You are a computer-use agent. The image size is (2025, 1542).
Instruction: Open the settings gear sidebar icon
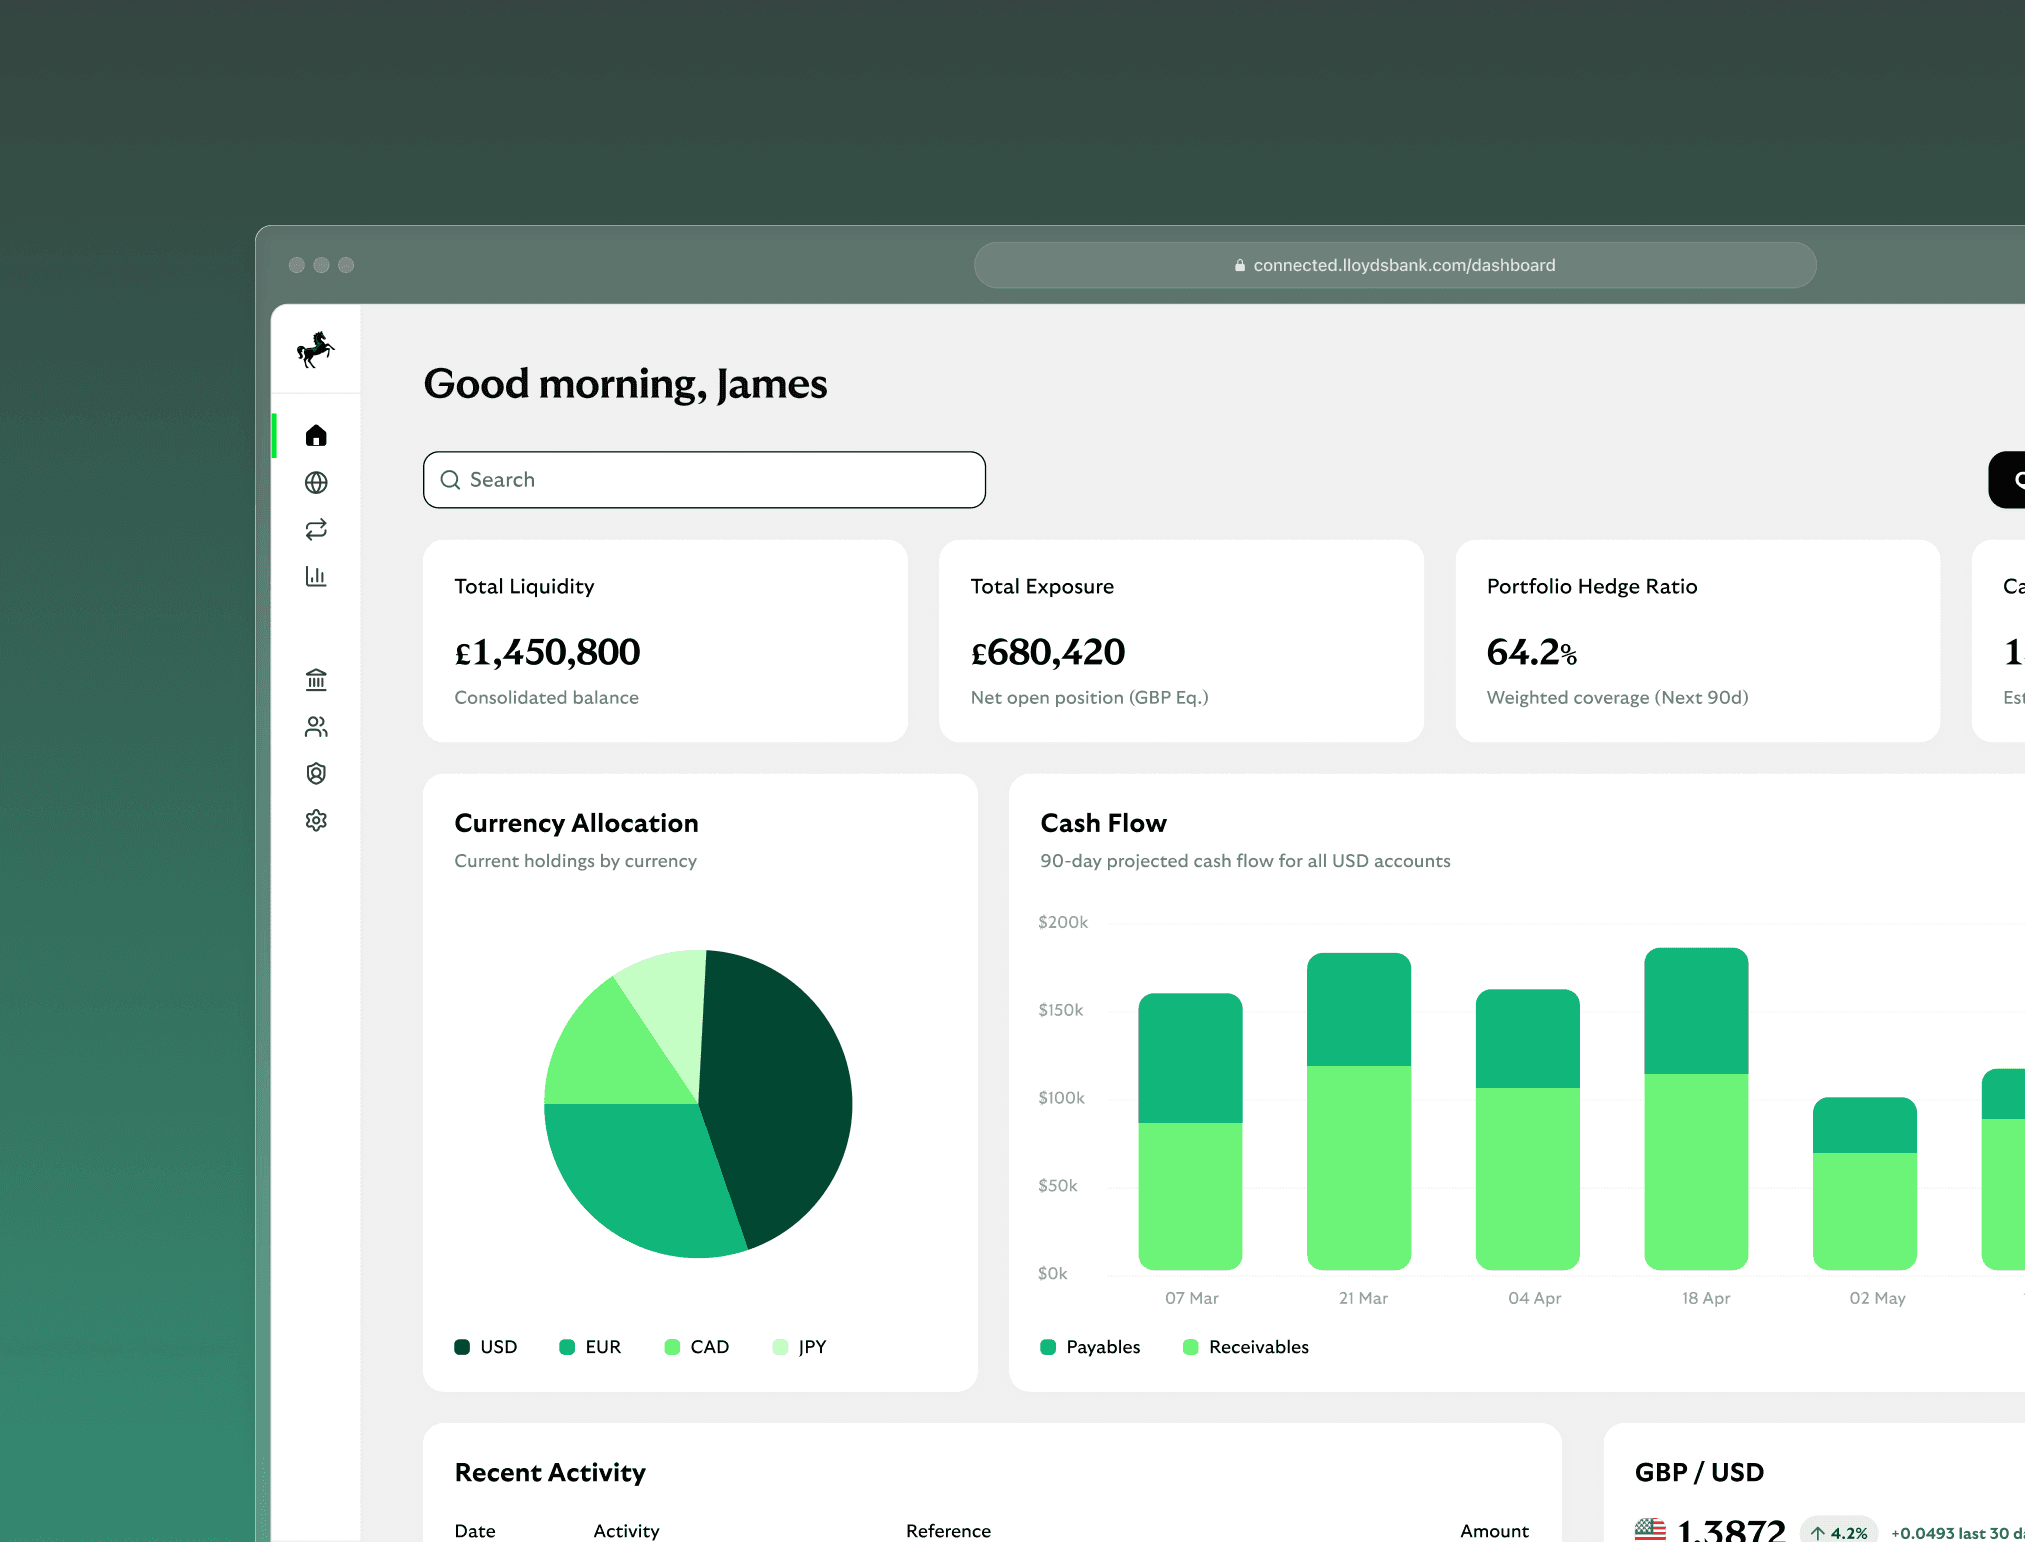coord(316,820)
